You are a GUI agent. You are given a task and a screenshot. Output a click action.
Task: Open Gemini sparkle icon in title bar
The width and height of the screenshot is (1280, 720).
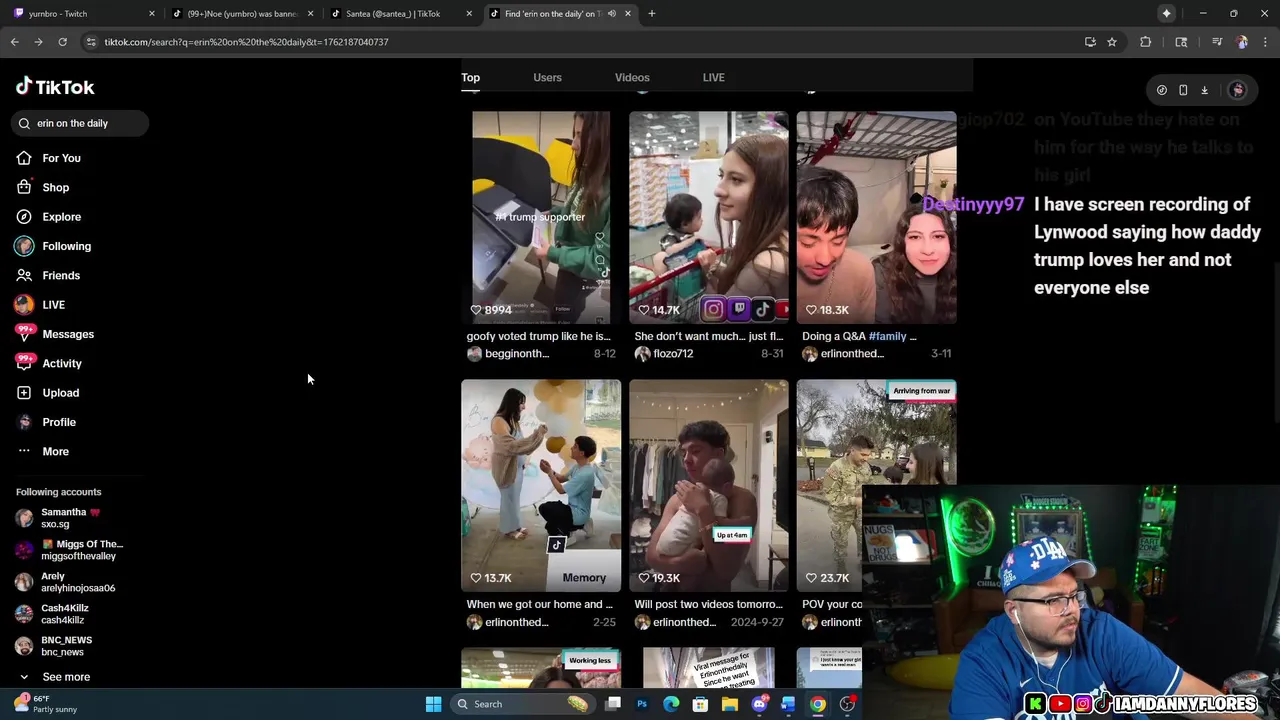coord(1167,13)
